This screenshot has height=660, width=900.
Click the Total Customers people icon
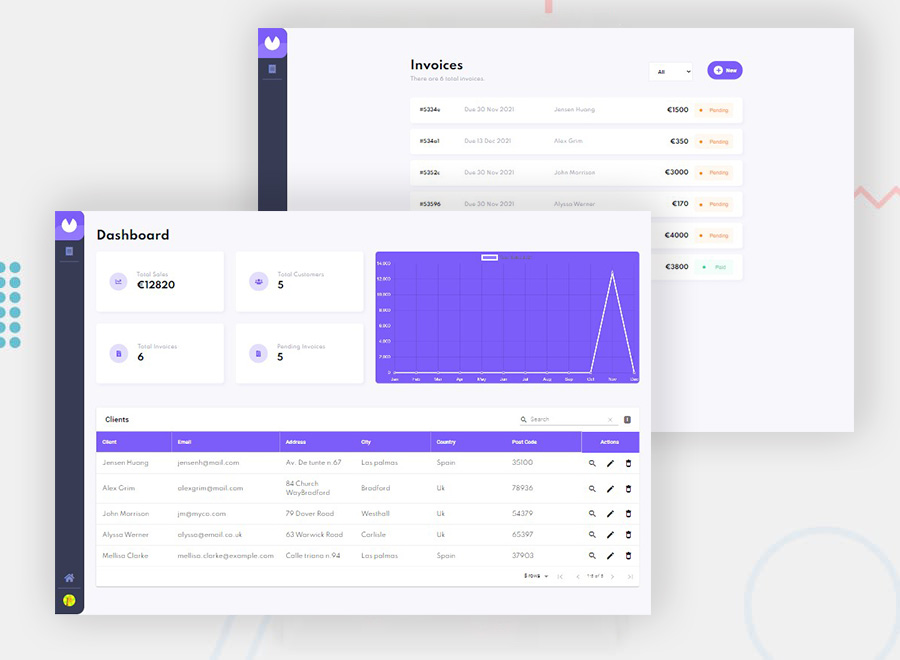(258, 281)
